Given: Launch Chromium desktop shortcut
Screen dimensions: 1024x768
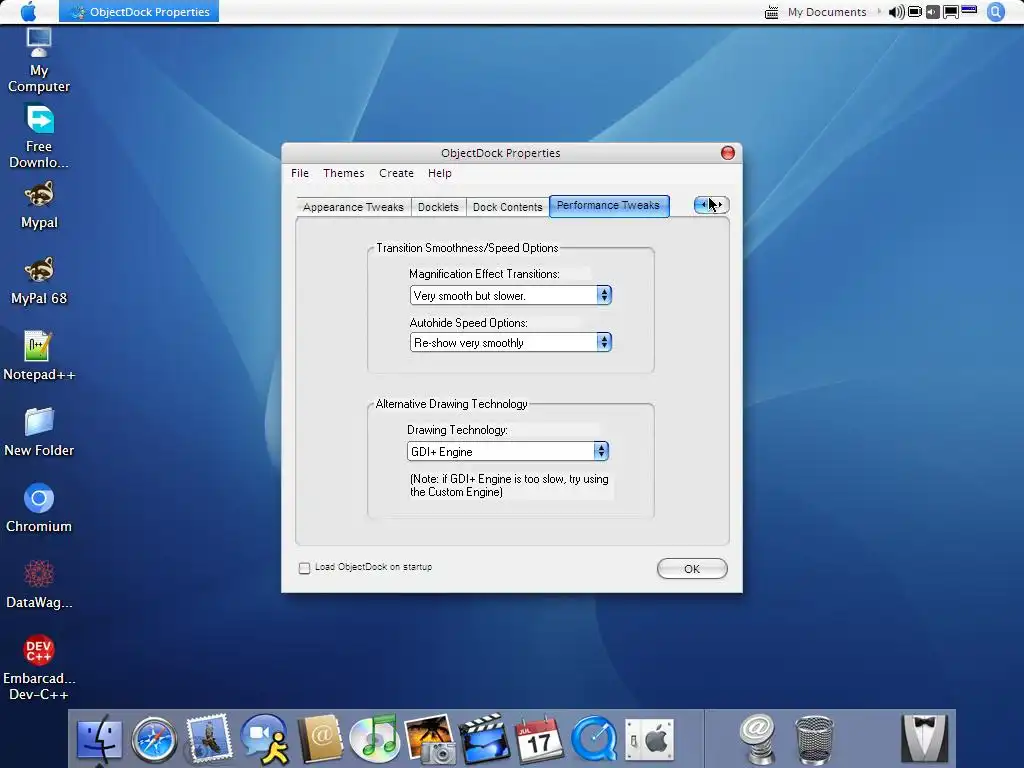Looking at the screenshot, I should 39,509.
